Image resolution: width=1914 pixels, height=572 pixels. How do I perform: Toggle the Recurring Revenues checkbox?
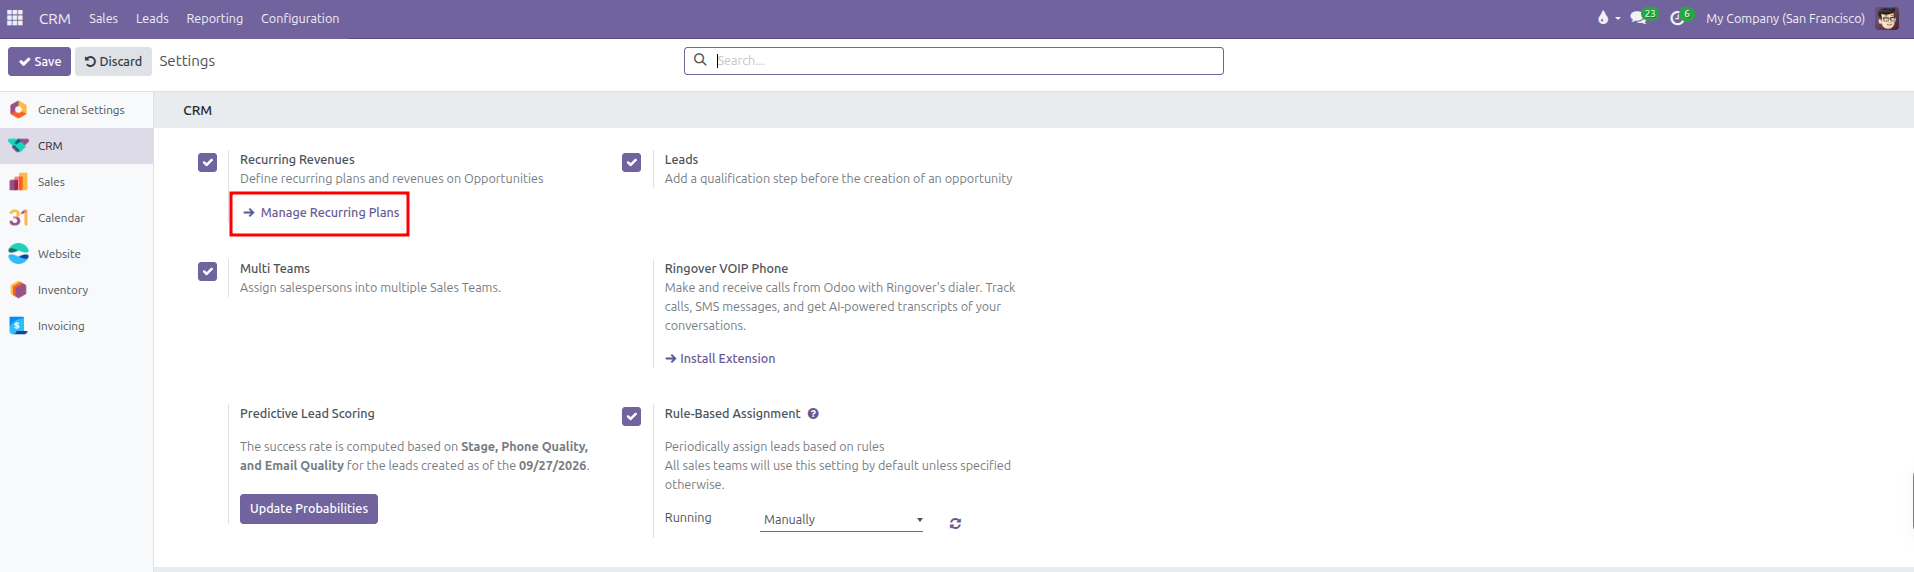(207, 162)
